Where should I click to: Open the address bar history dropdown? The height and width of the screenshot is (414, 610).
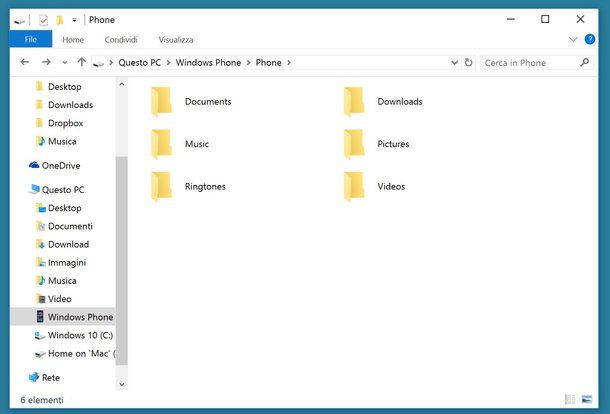(454, 63)
